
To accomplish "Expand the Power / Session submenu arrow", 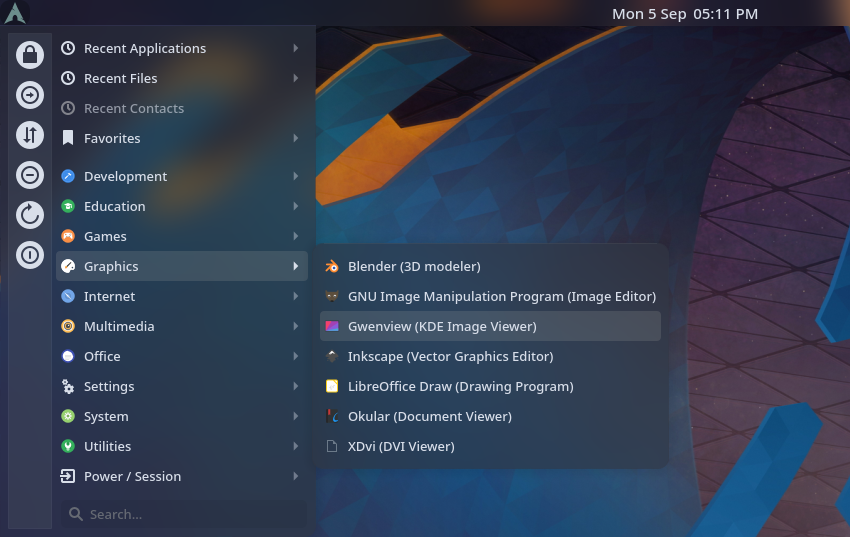I will tap(296, 476).
